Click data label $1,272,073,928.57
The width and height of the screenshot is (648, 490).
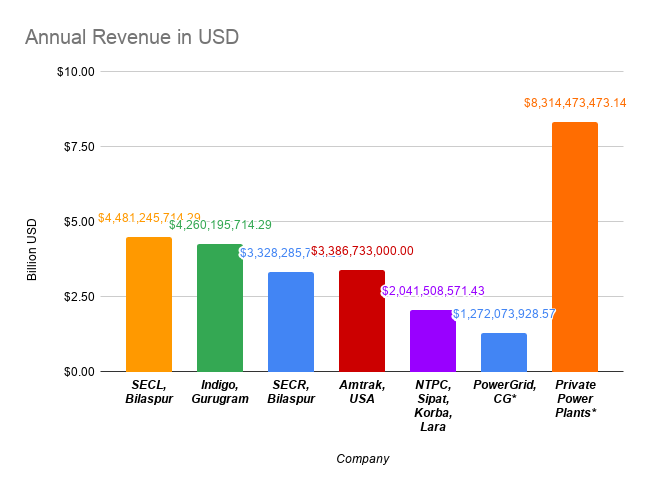[504, 314]
